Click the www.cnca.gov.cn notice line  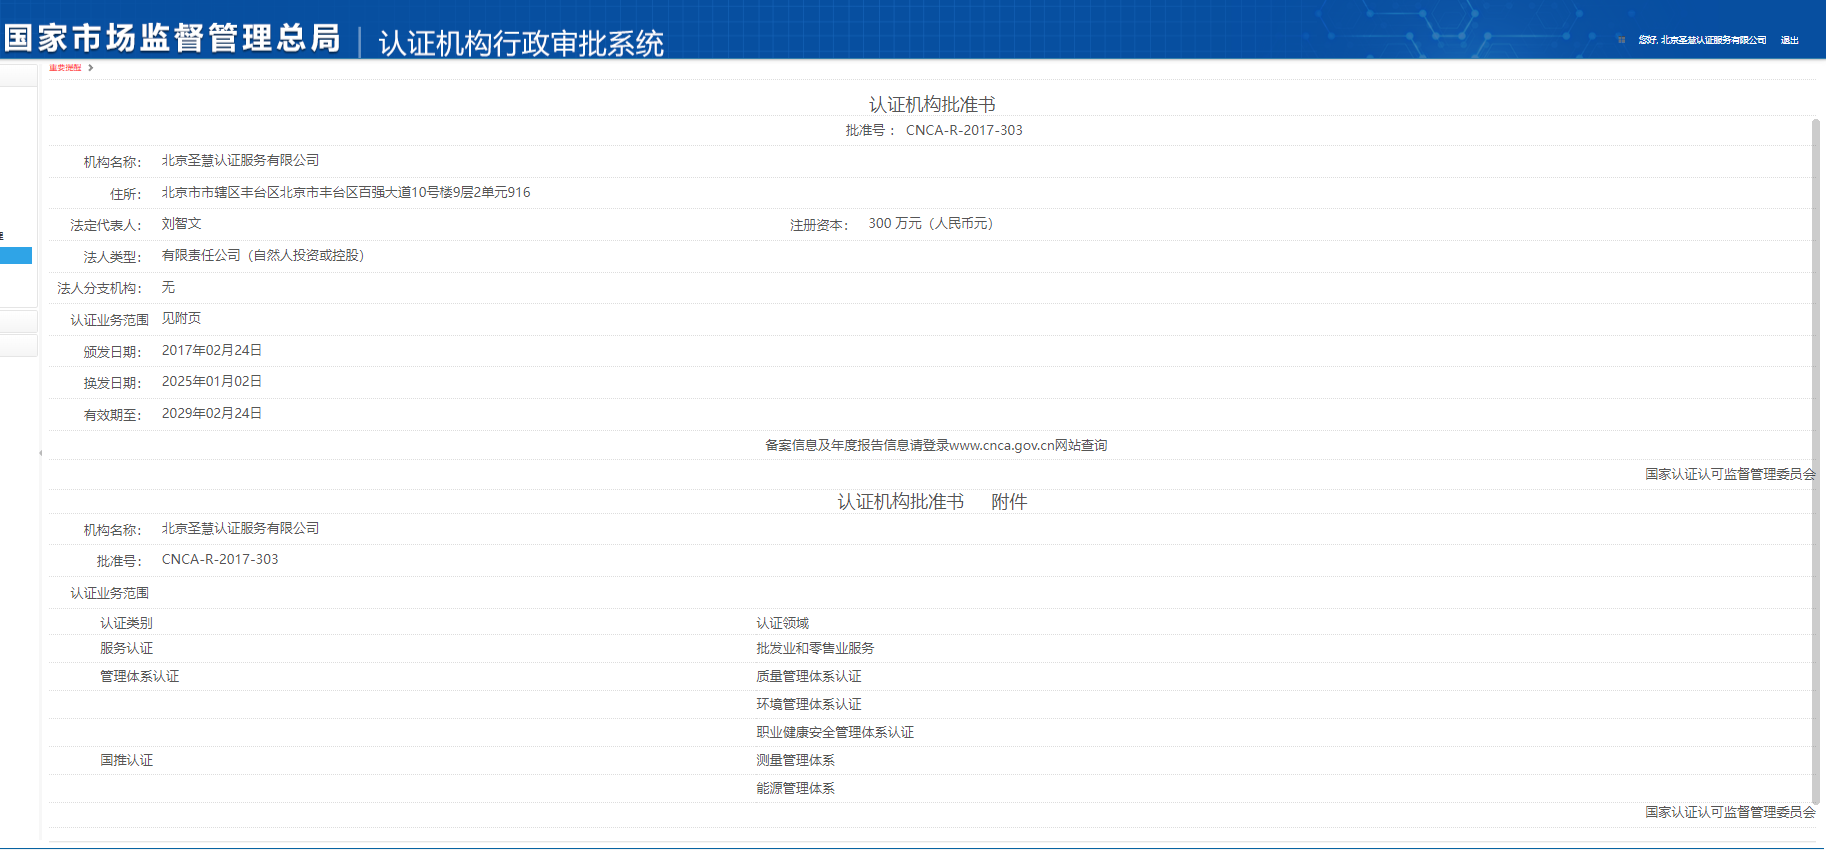point(936,445)
